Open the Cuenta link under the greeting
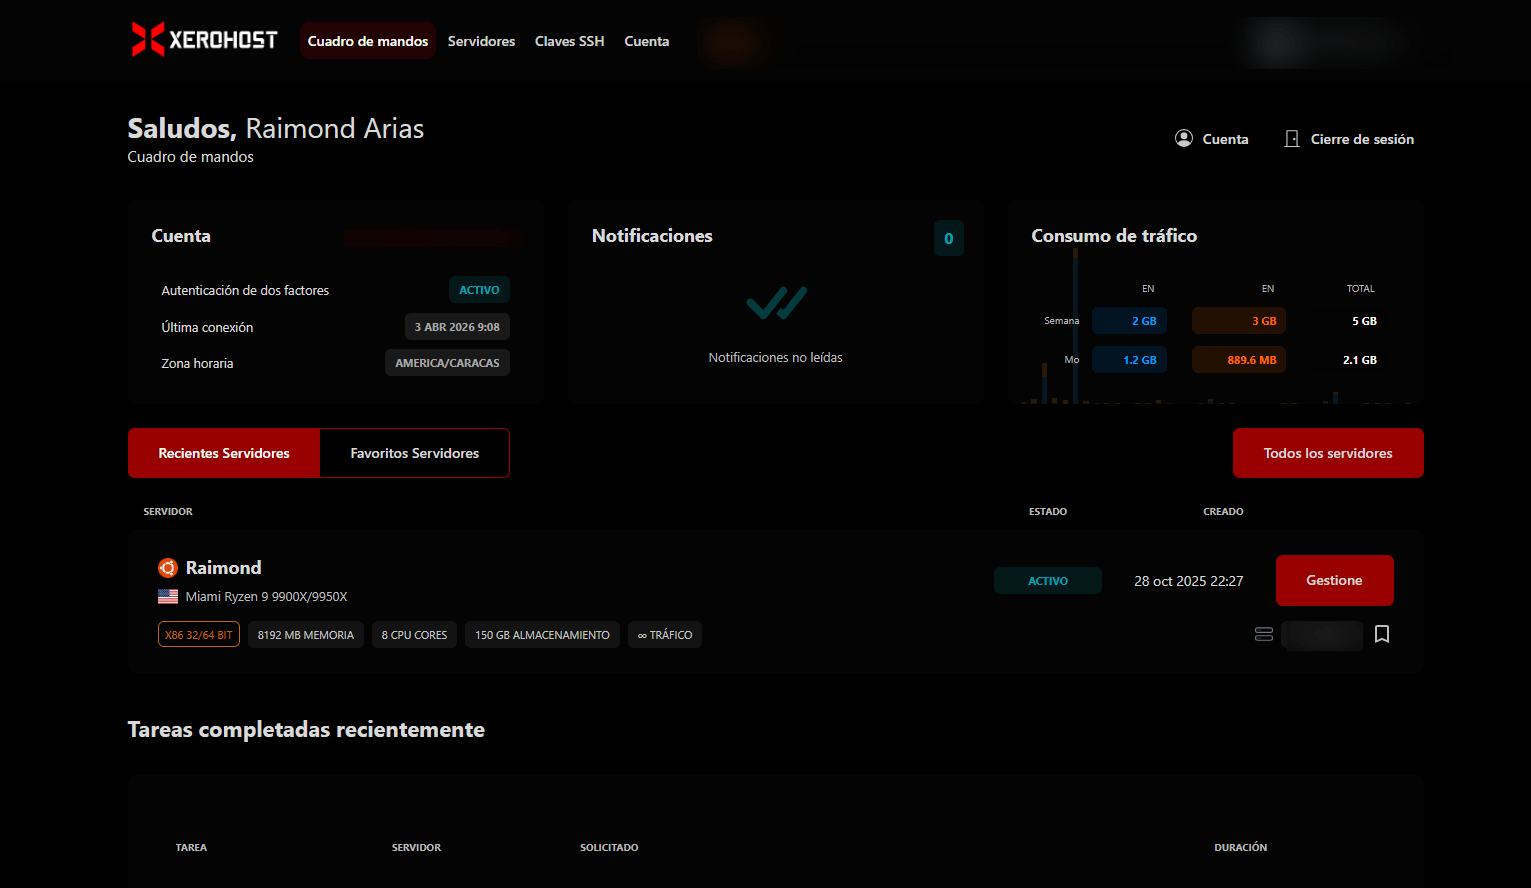The image size is (1531, 888). [1225, 139]
